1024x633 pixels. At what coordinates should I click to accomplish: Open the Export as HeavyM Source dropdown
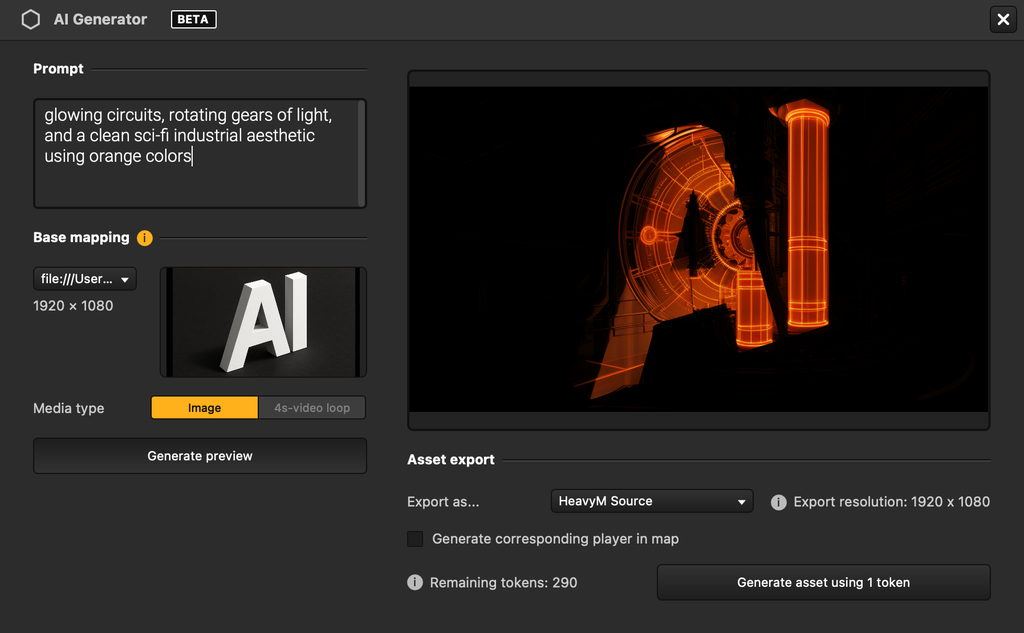click(652, 501)
